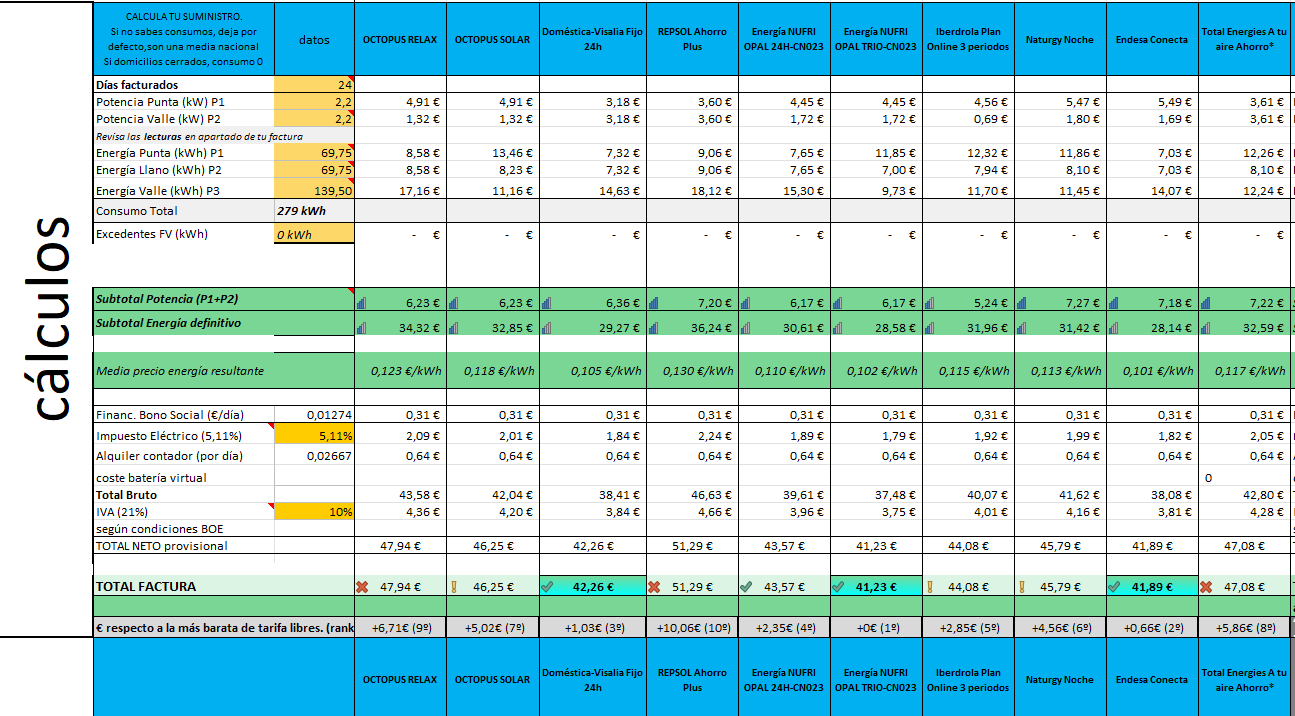The height and width of the screenshot is (716, 1295).
Task: Click the green check icon beside 41,23 € total
Action: pos(838,587)
